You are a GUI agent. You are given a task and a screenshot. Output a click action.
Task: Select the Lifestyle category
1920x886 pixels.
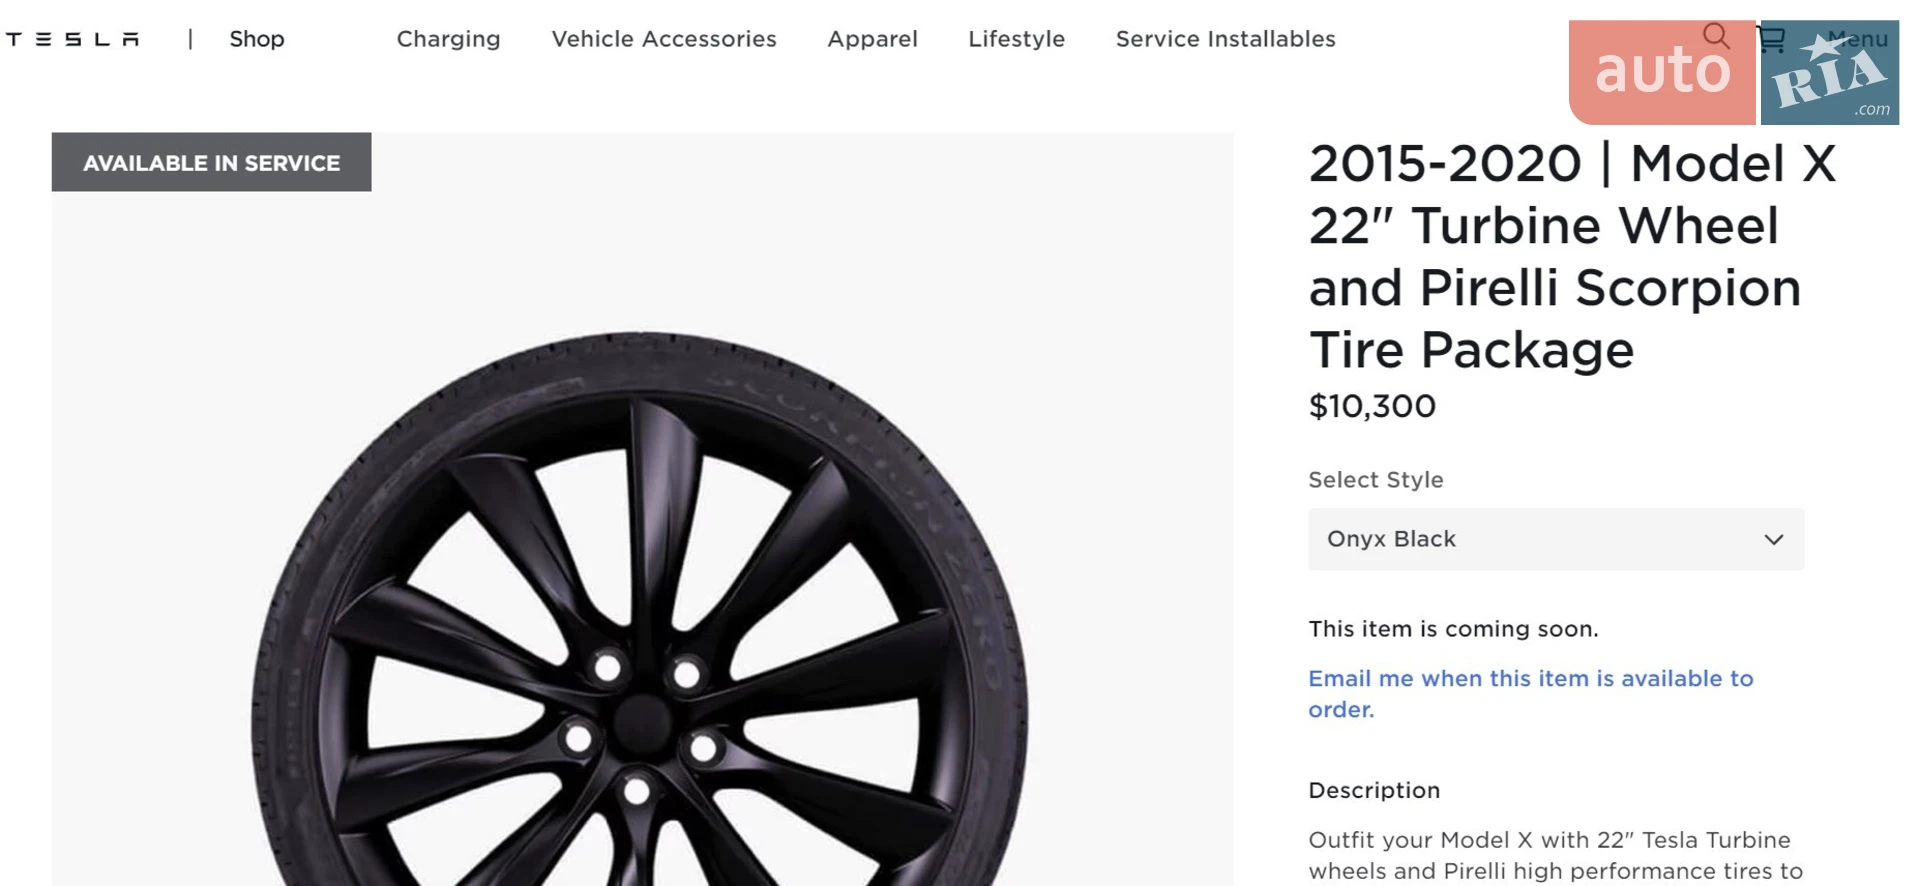1016,39
